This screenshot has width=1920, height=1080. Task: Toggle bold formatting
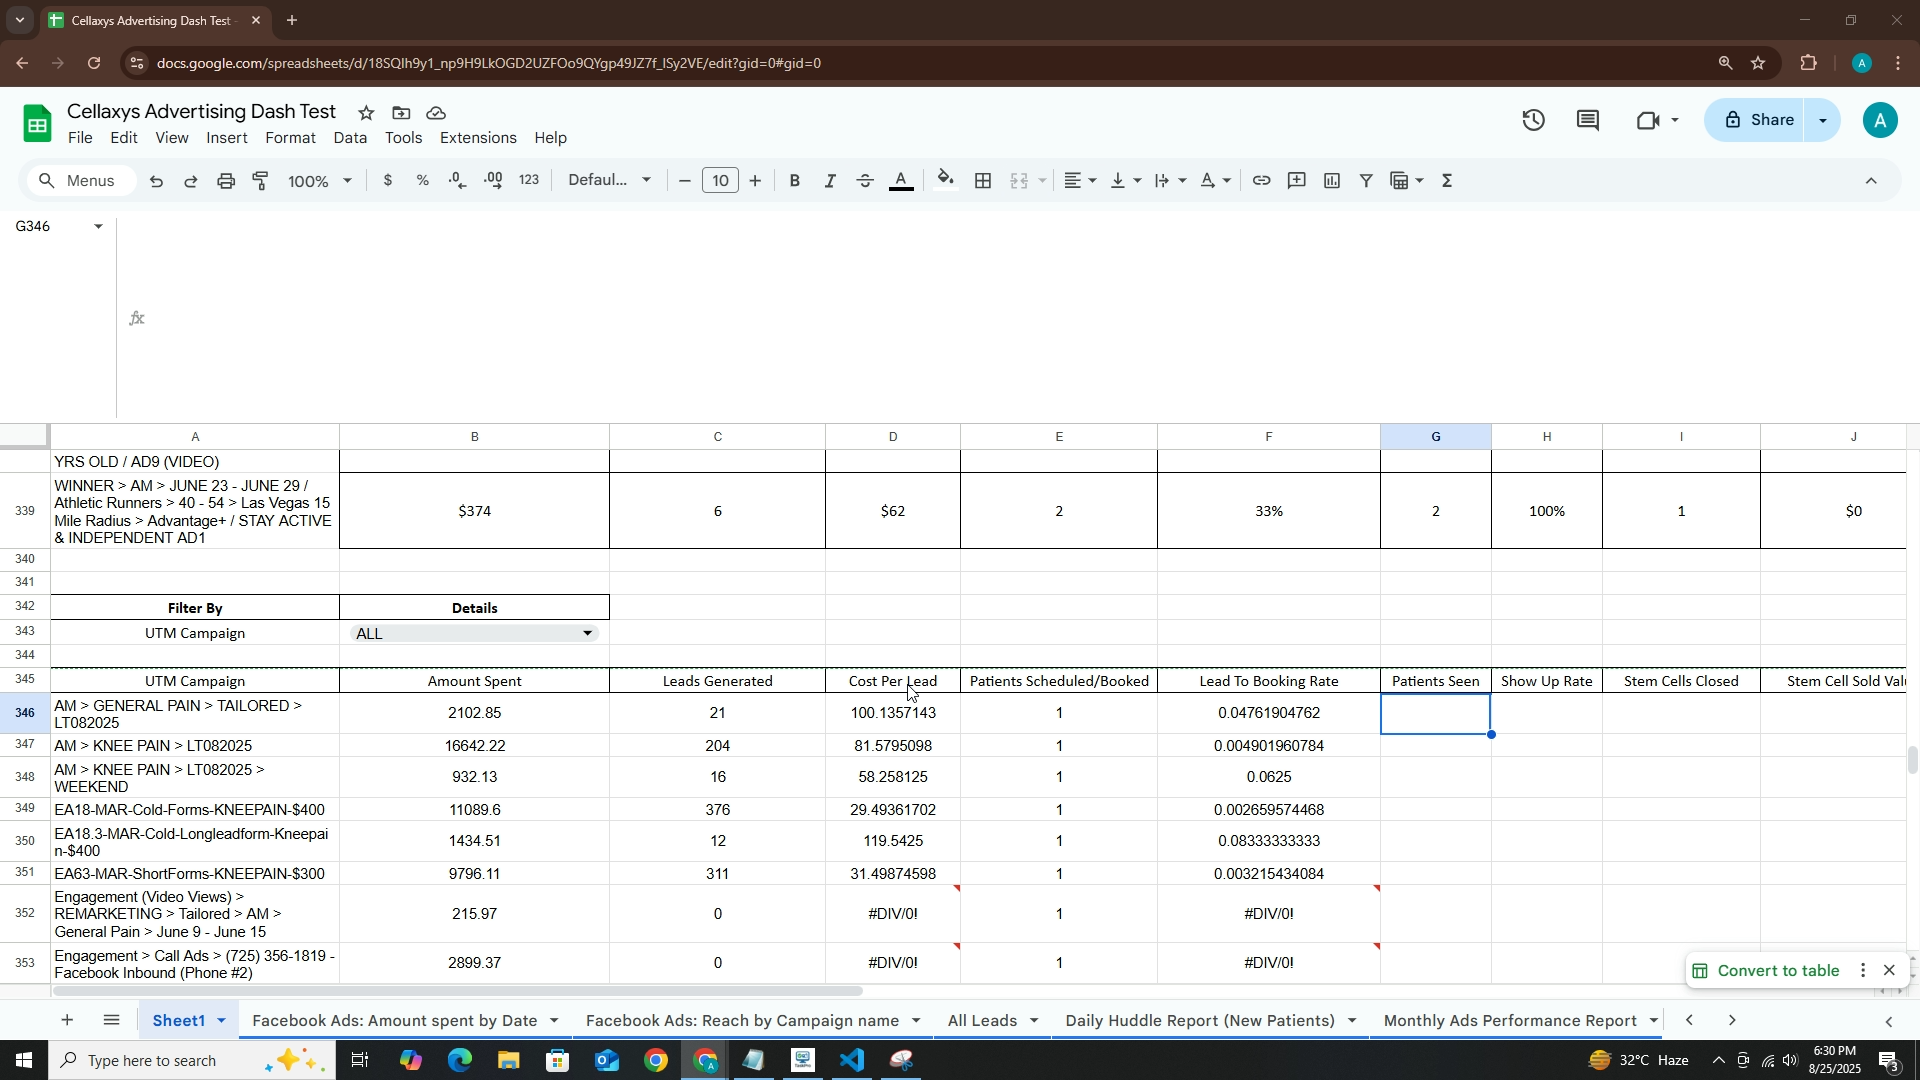(x=795, y=181)
